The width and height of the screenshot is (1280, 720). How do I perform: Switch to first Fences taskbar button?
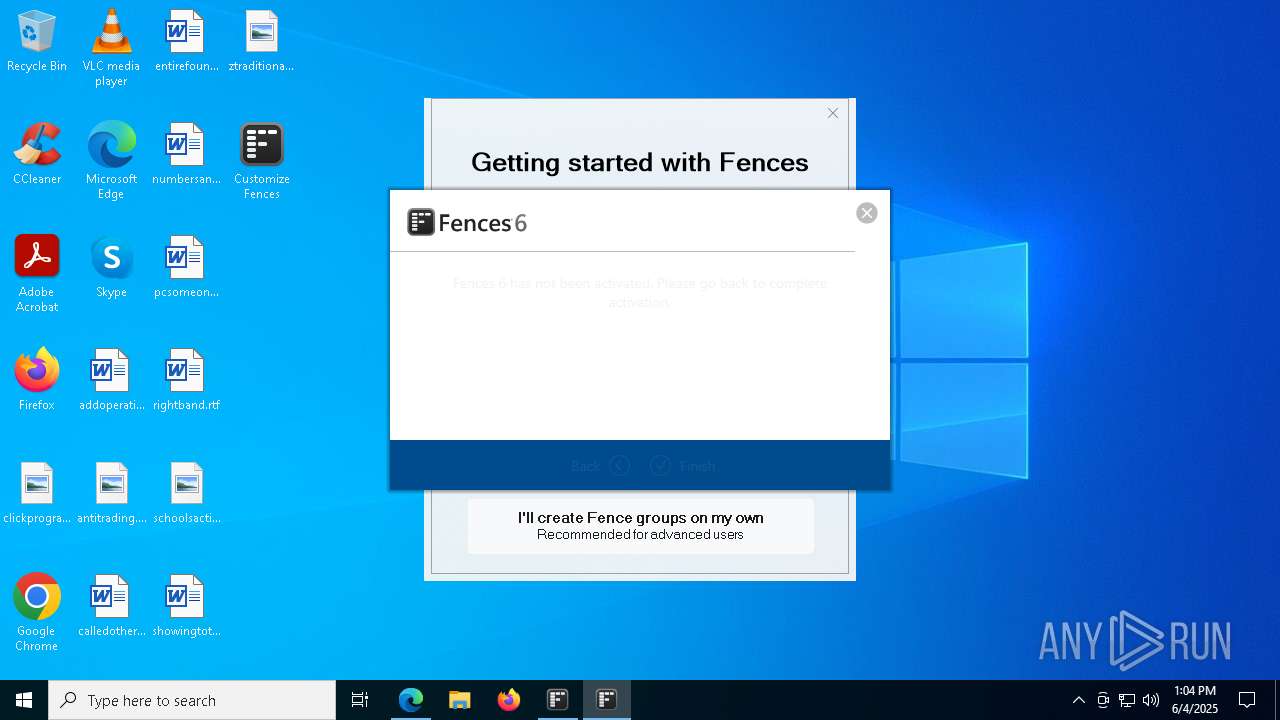click(558, 700)
